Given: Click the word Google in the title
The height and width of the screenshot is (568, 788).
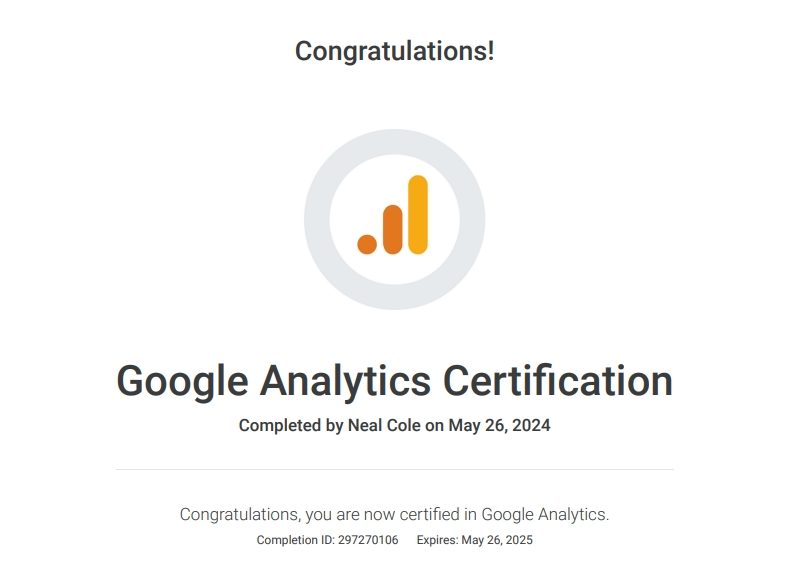Looking at the screenshot, I should click(182, 382).
